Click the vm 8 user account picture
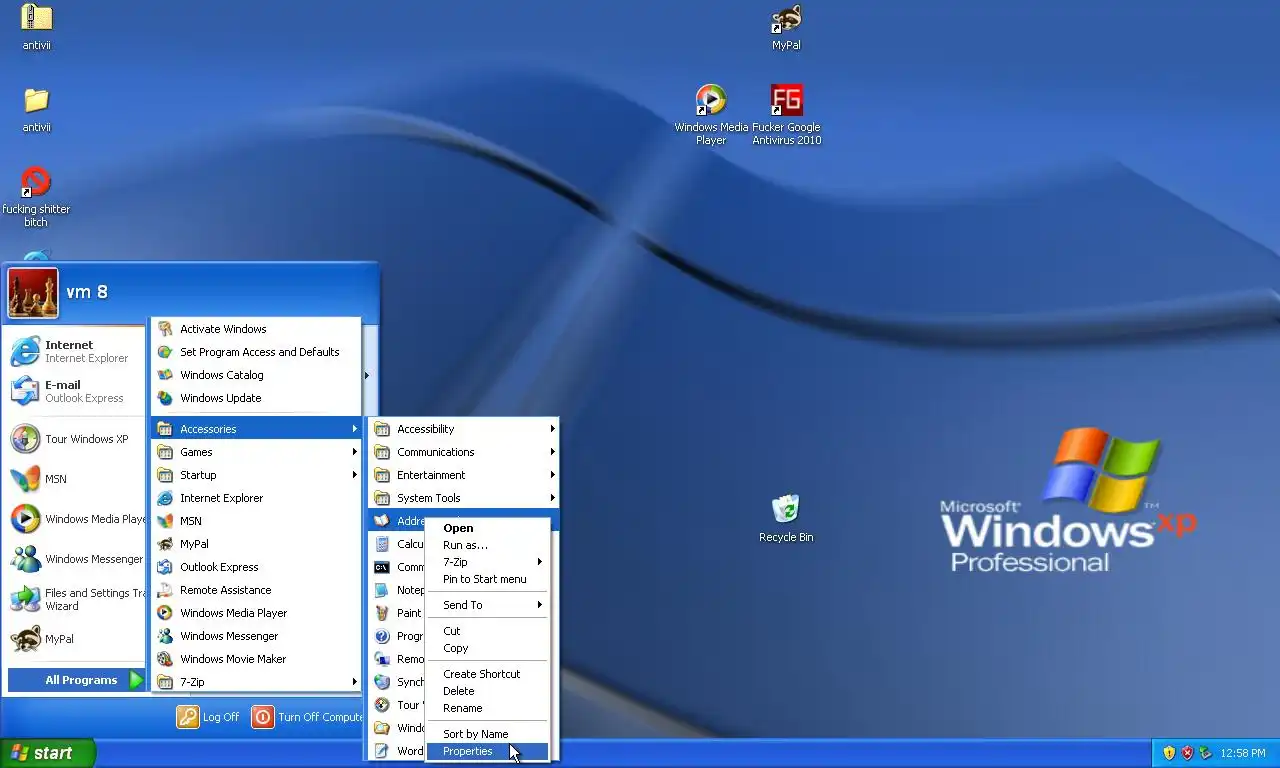The height and width of the screenshot is (768, 1280). [x=33, y=292]
